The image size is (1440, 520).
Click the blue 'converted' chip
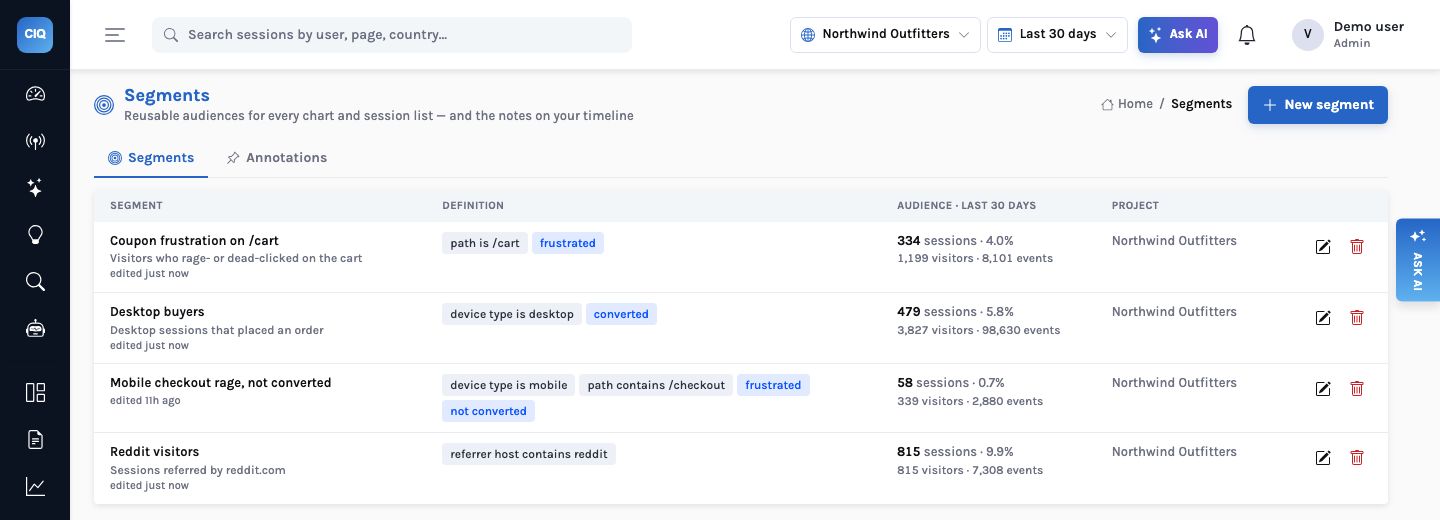pos(621,314)
